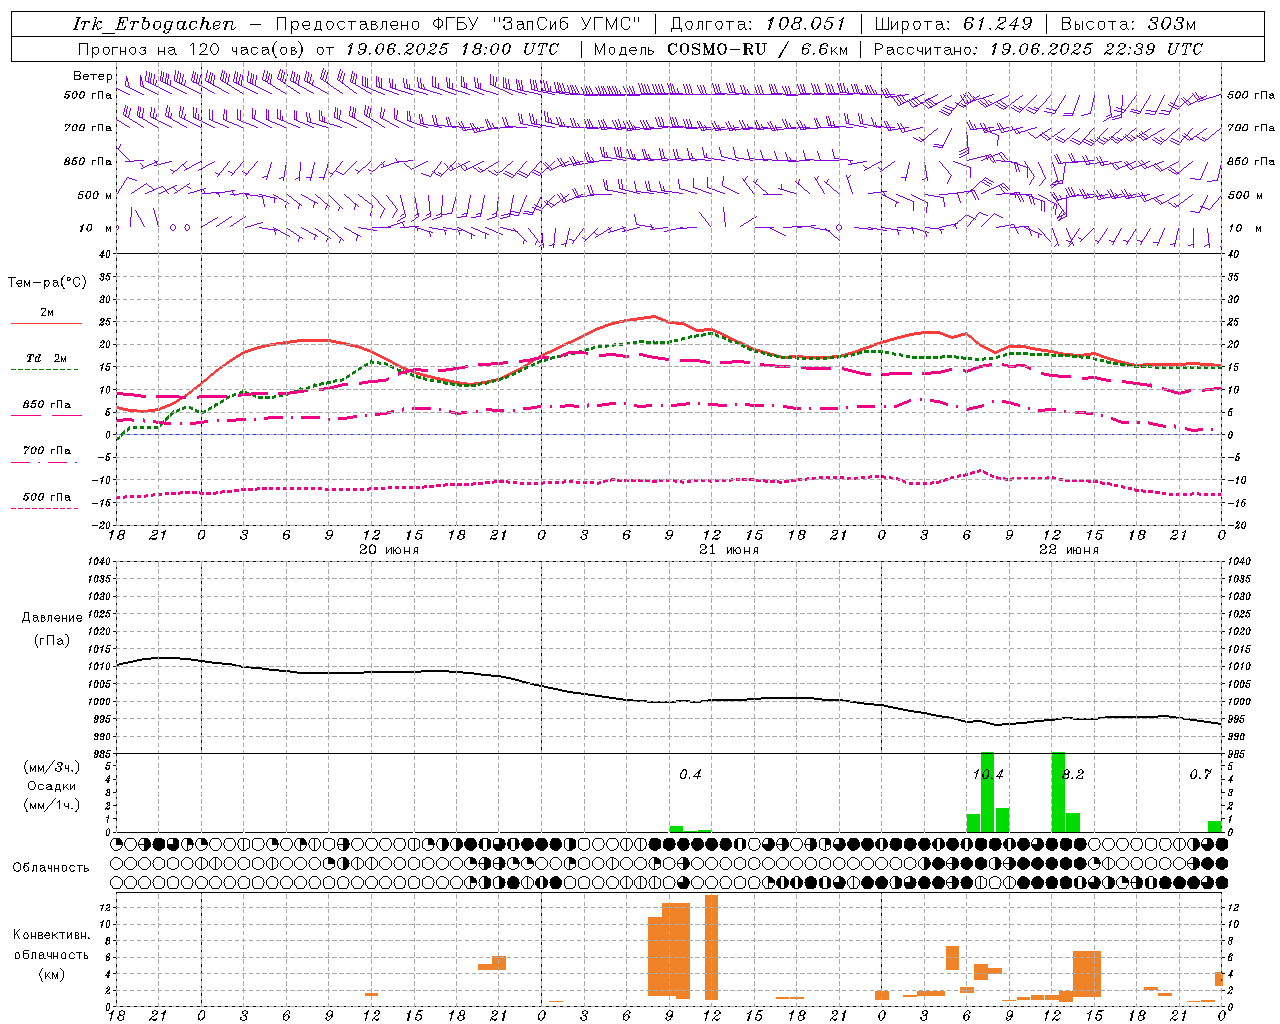The width and height of the screenshot is (1280, 1024).
Task: Click the tallest orange convective bar near 12h 21 июня
Action: click(712, 948)
